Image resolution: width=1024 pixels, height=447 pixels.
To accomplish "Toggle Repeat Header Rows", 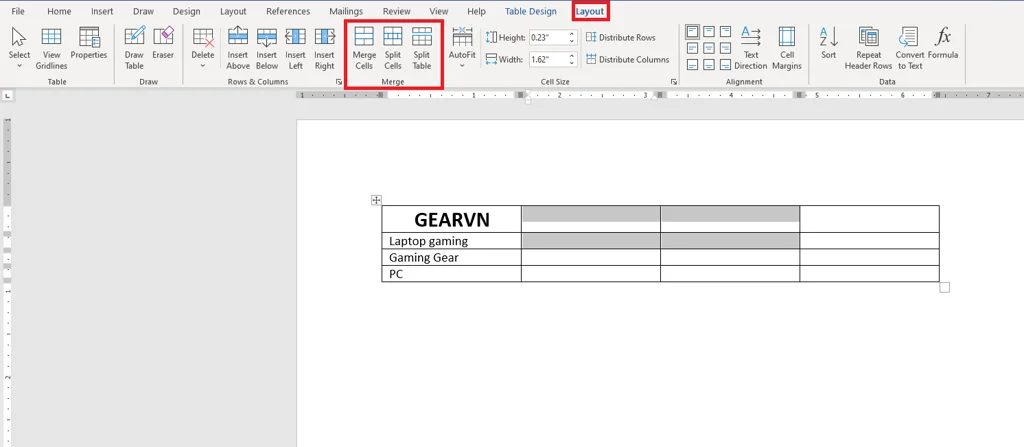I will click(x=869, y=48).
